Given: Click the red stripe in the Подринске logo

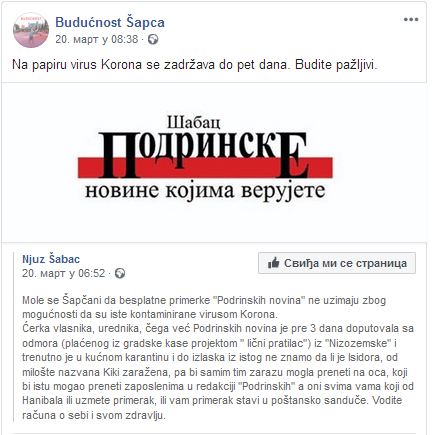Looking at the screenshot, I should coord(205,167).
